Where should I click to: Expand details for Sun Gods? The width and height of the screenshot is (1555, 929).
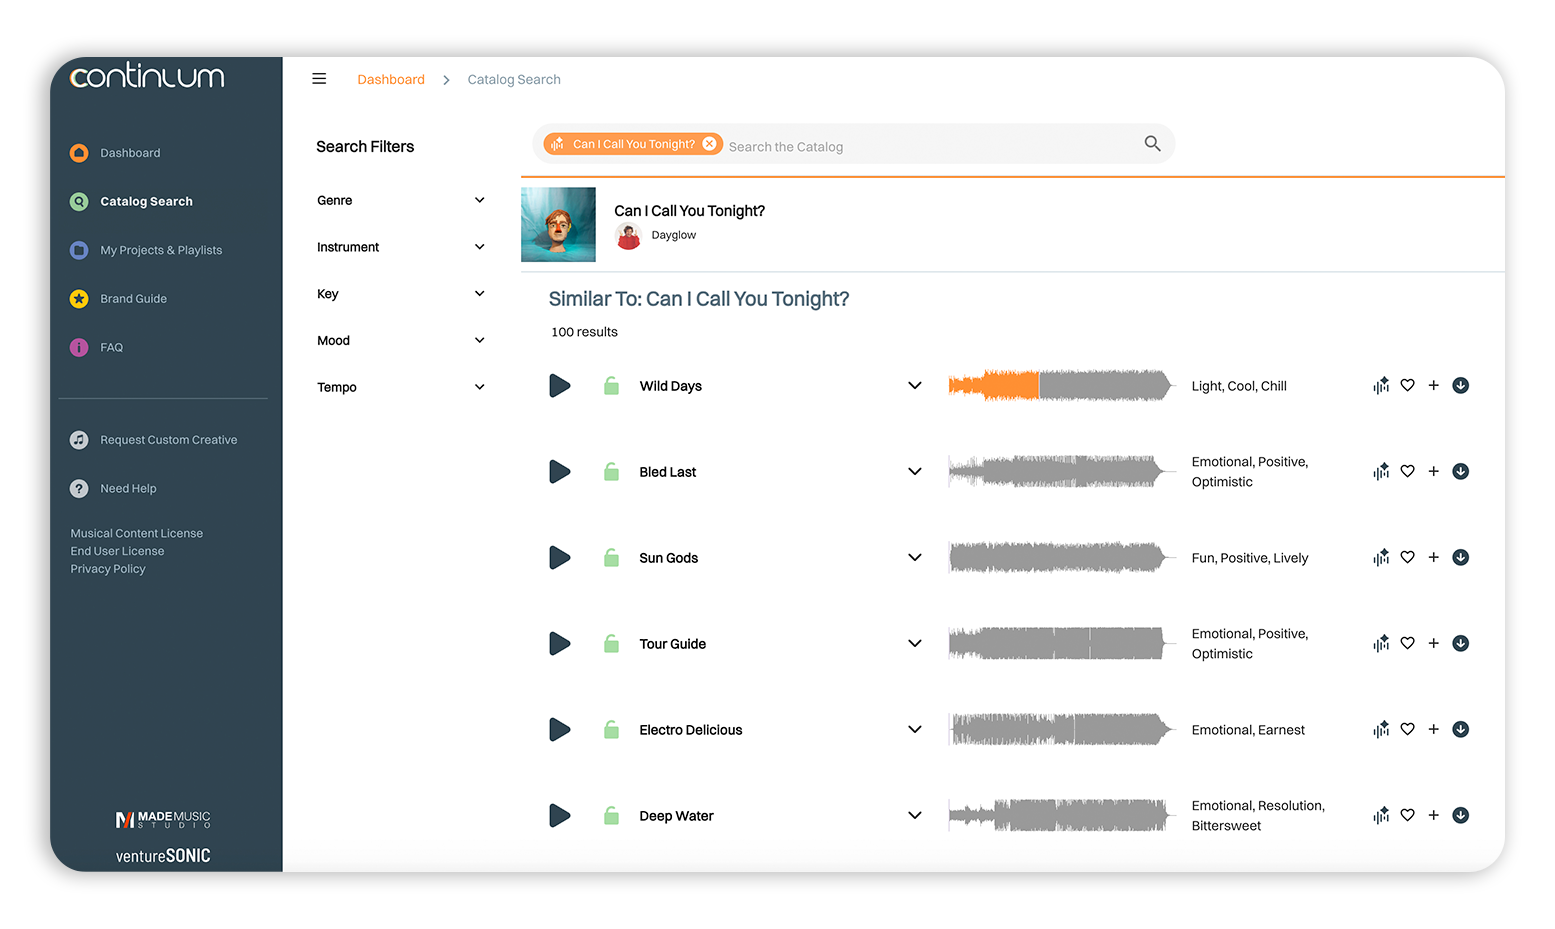point(914,558)
